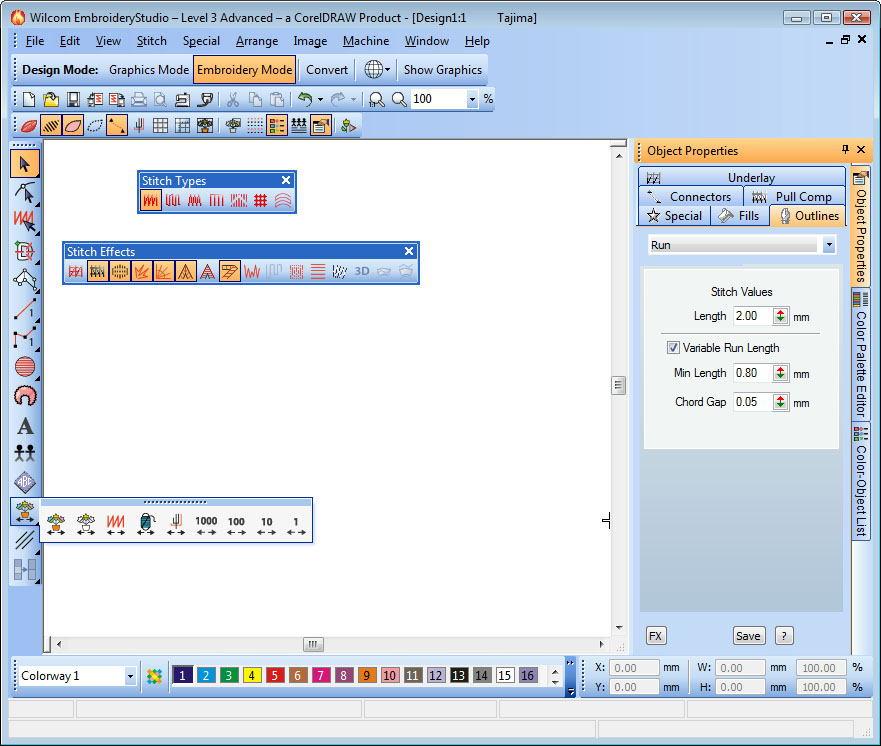Click the Select Object arrow tool
Image resolution: width=881 pixels, height=746 pixels.
pyautogui.click(x=25, y=163)
